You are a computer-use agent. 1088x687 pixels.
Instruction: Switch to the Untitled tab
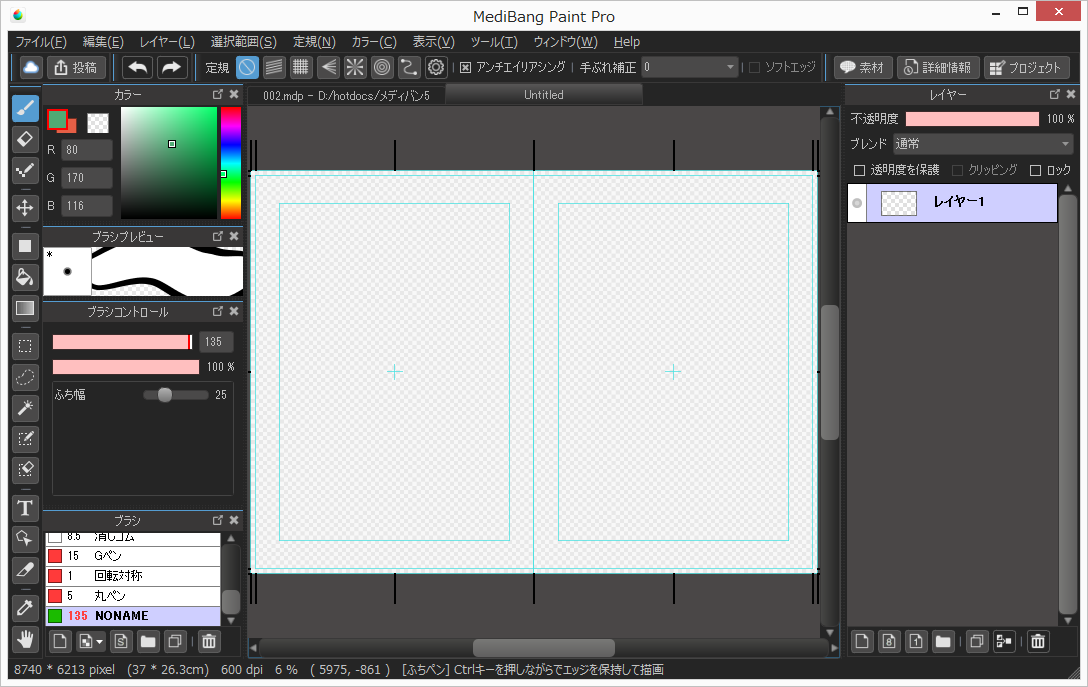pyautogui.click(x=544, y=94)
